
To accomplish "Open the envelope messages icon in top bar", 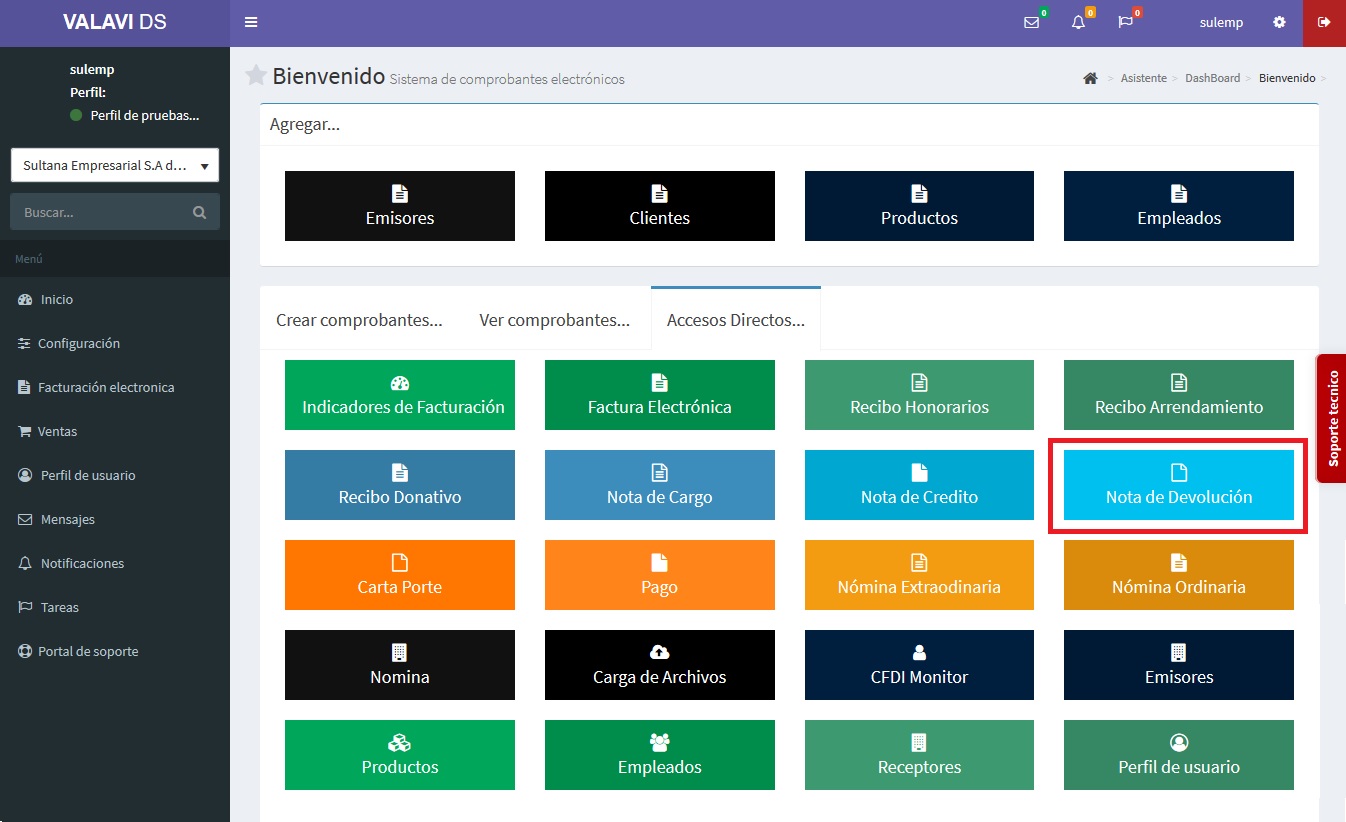I will pyautogui.click(x=1031, y=22).
